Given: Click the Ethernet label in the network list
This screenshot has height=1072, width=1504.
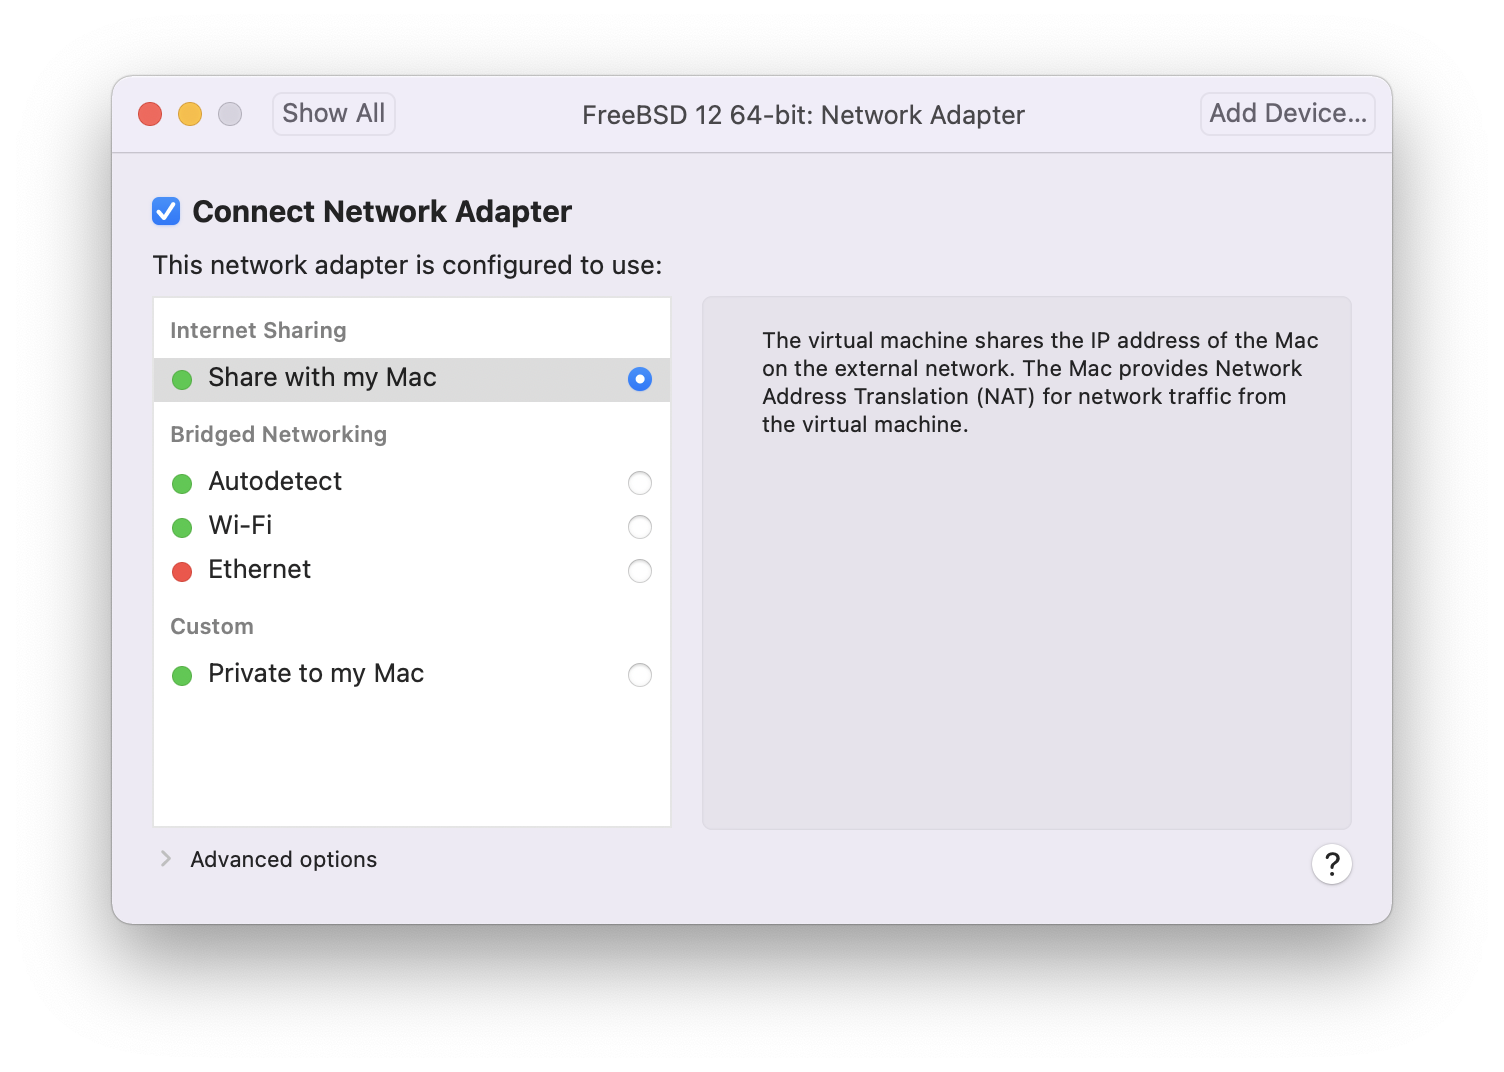Looking at the screenshot, I should click(x=259, y=570).
